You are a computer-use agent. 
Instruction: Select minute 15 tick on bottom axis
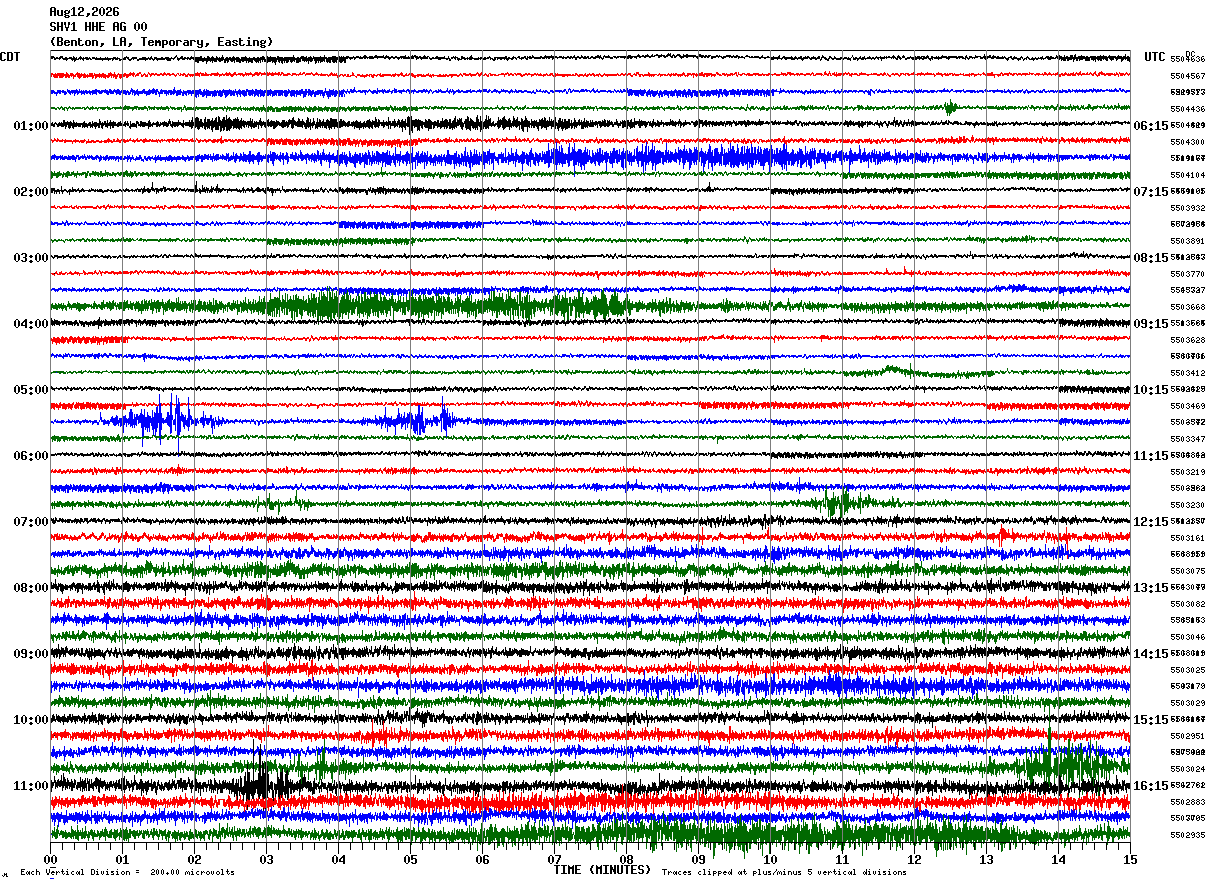pos(1130,859)
